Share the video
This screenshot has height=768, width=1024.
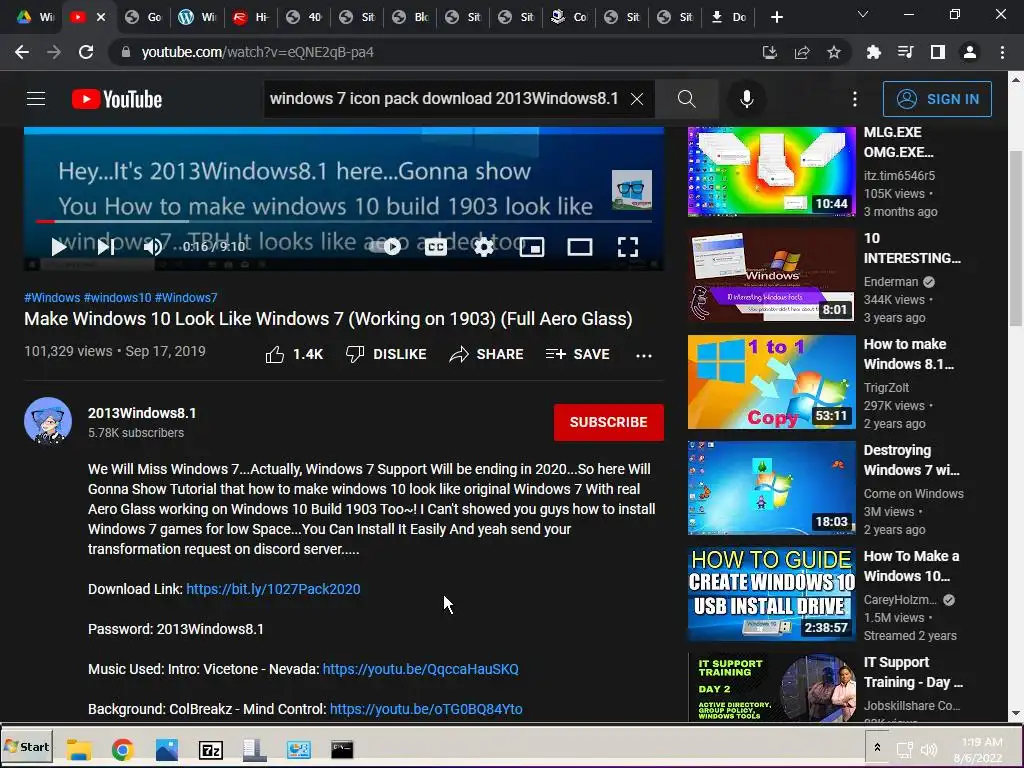487,355
